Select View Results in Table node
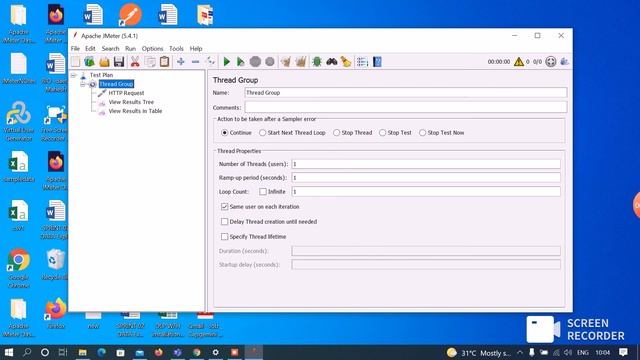This screenshot has height=360, width=640. coord(135,111)
